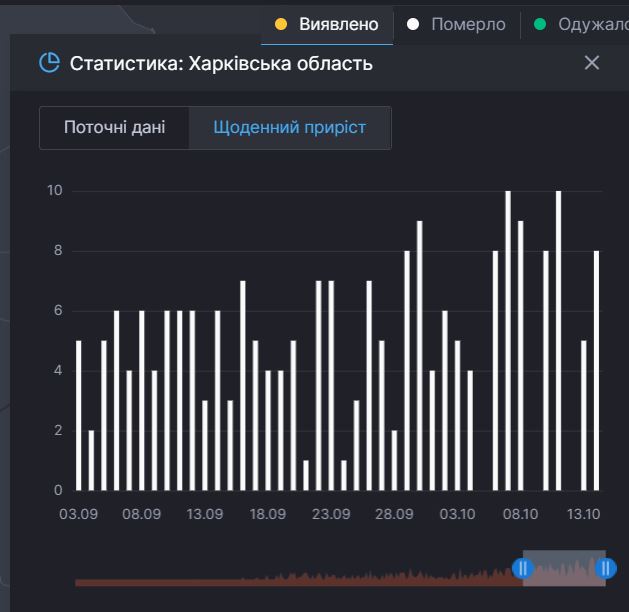Click the left range slider handle
Screen dimensions: 629x612
[523, 568]
